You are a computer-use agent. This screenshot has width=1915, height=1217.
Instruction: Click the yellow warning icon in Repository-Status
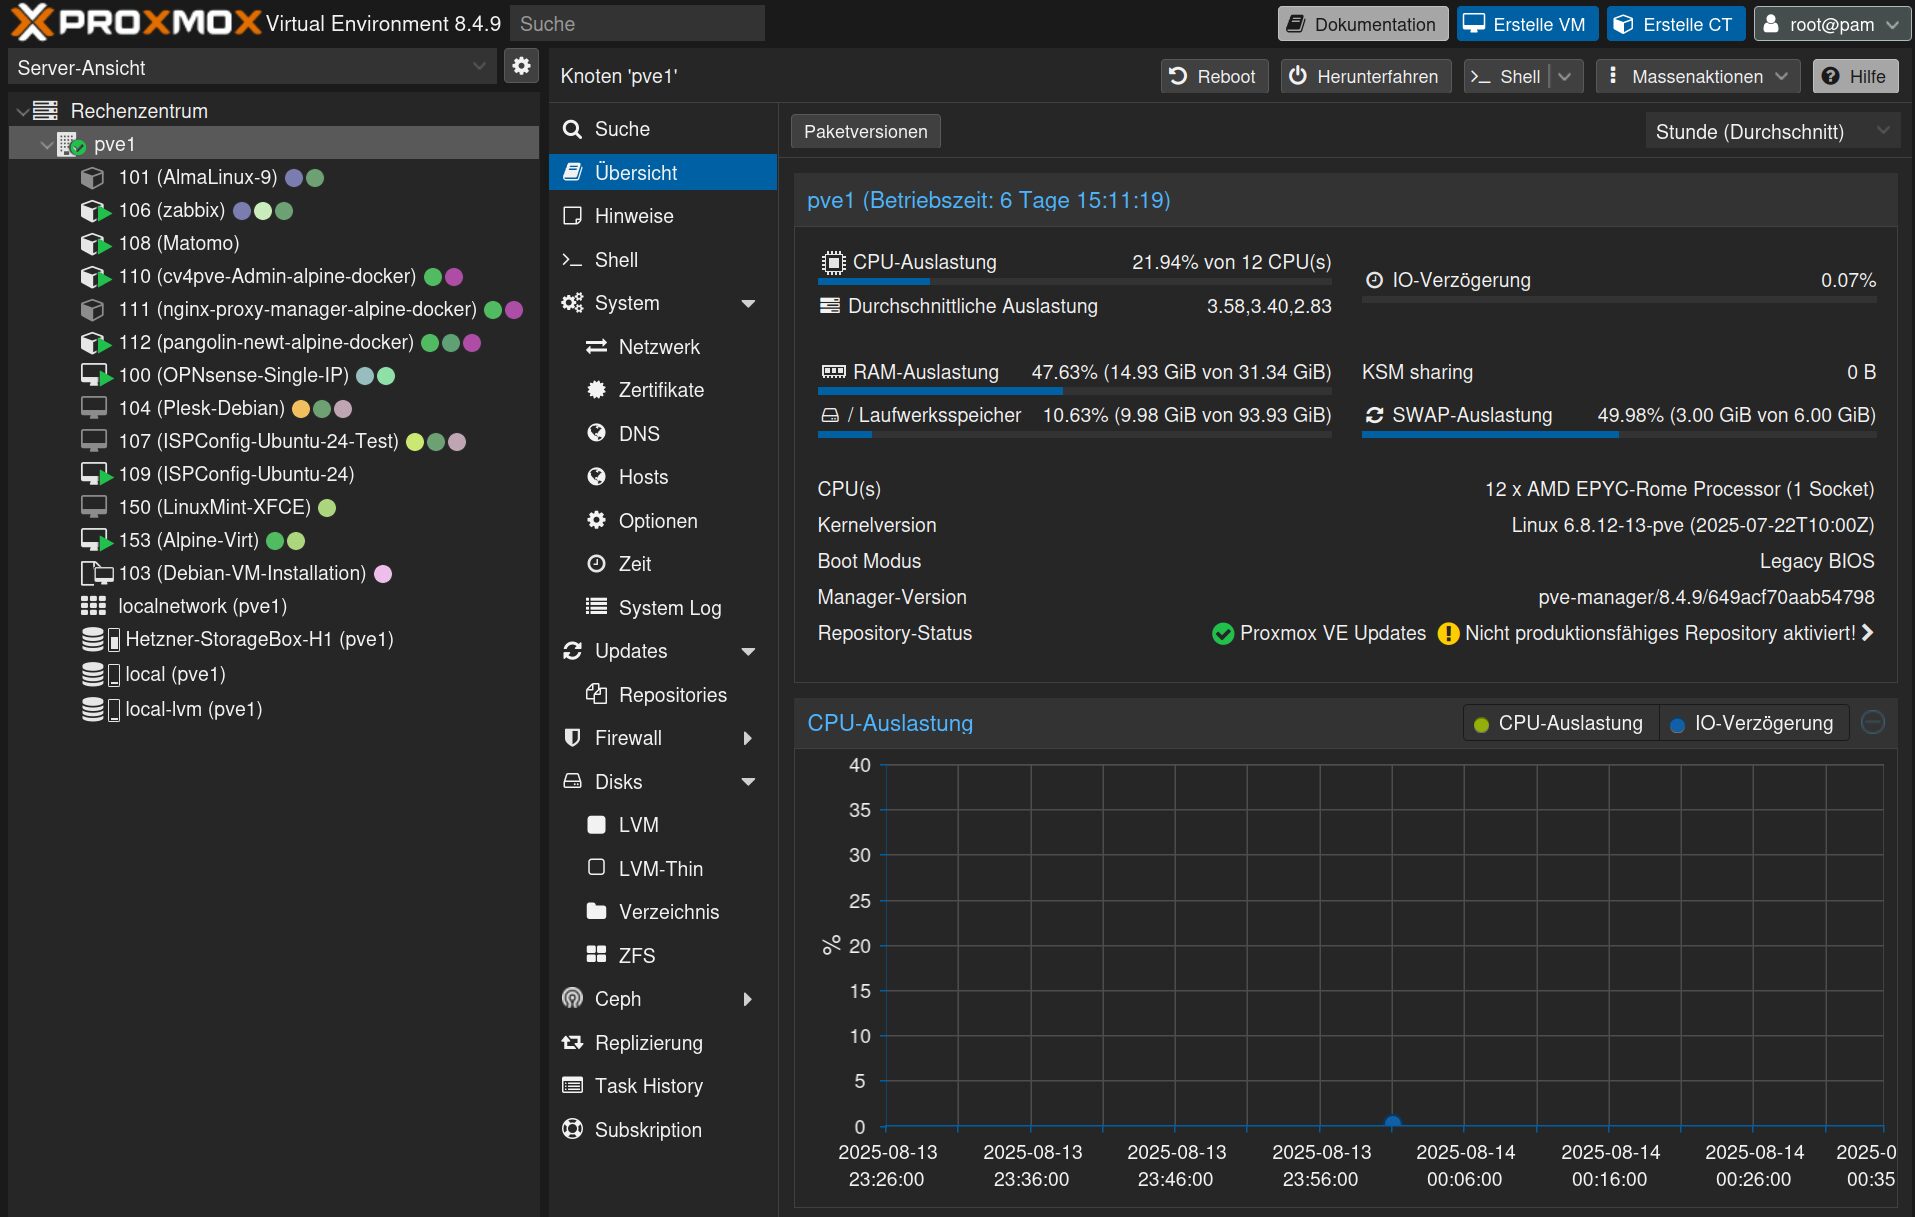[1448, 633]
